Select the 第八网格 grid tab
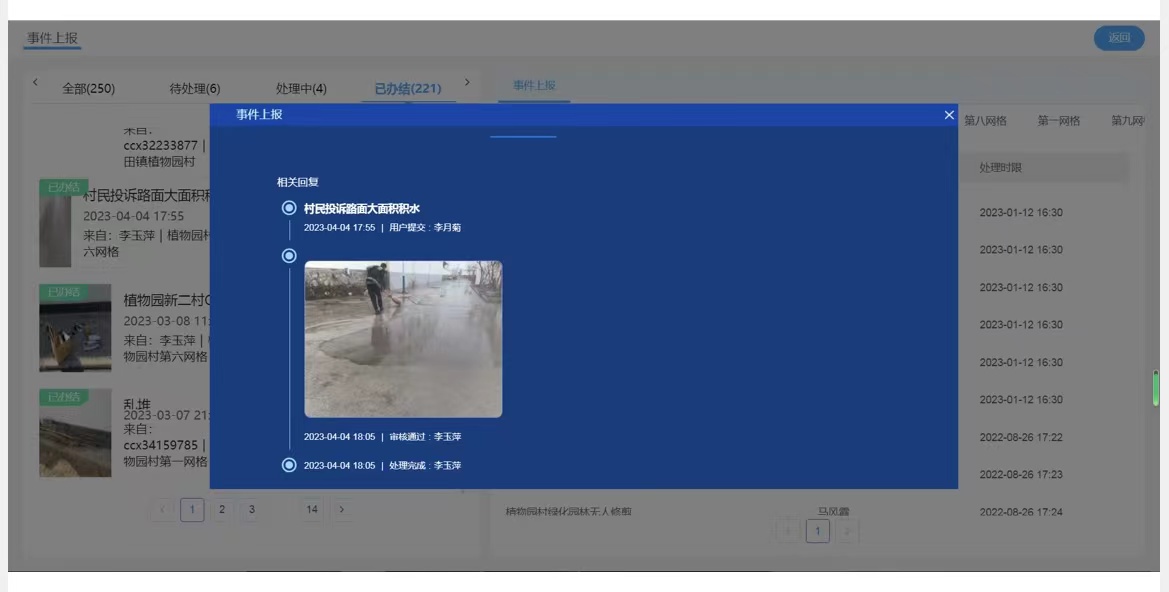Image resolution: width=1169 pixels, height=592 pixels. coord(985,121)
